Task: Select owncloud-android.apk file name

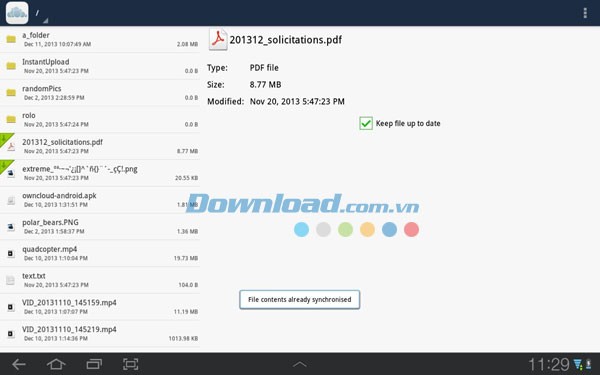Action: 59,196
